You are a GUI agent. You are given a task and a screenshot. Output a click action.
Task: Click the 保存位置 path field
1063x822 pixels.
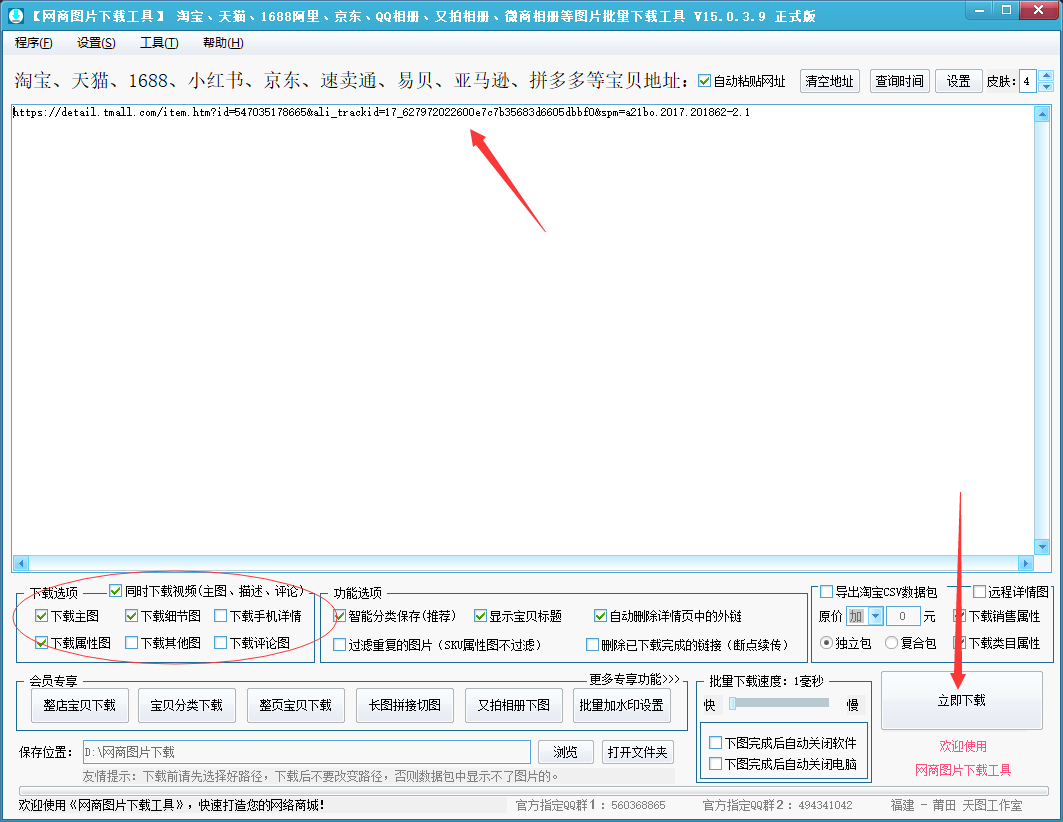click(x=306, y=752)
